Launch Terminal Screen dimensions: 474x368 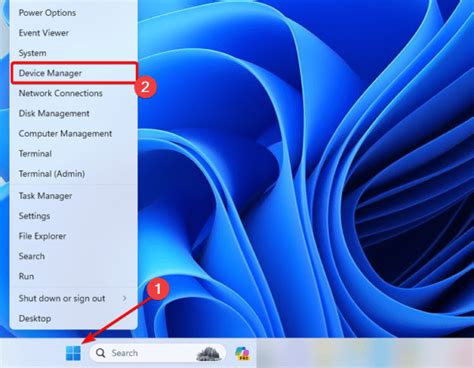pos(74,154)
